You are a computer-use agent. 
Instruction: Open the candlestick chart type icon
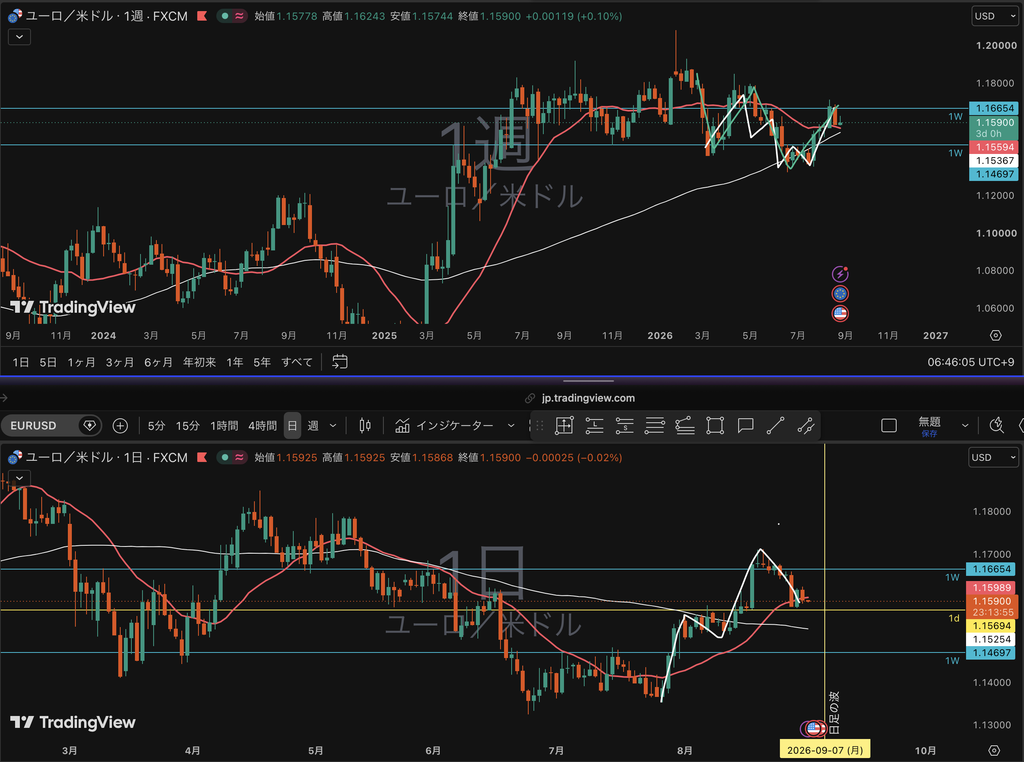pyautogui.click(x=365, y=426)
